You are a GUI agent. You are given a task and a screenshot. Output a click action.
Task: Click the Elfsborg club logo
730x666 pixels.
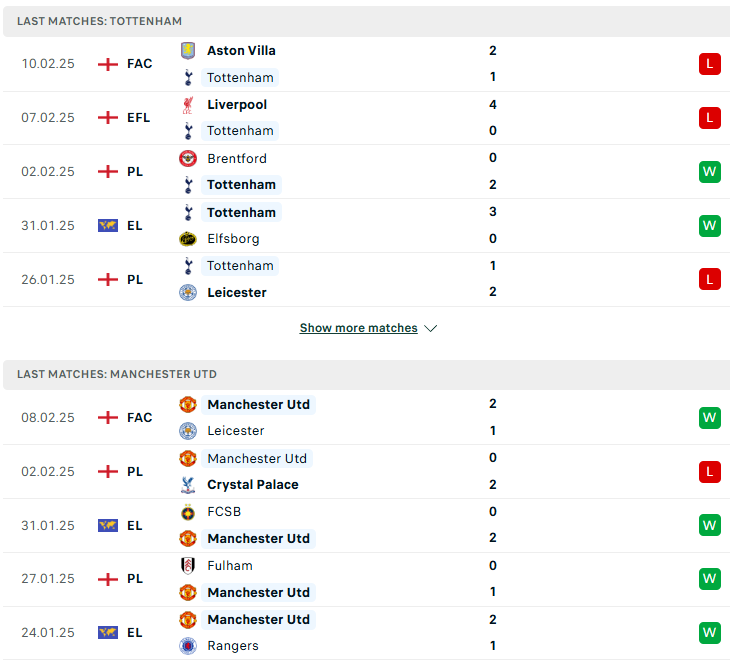tap(188, 239)
